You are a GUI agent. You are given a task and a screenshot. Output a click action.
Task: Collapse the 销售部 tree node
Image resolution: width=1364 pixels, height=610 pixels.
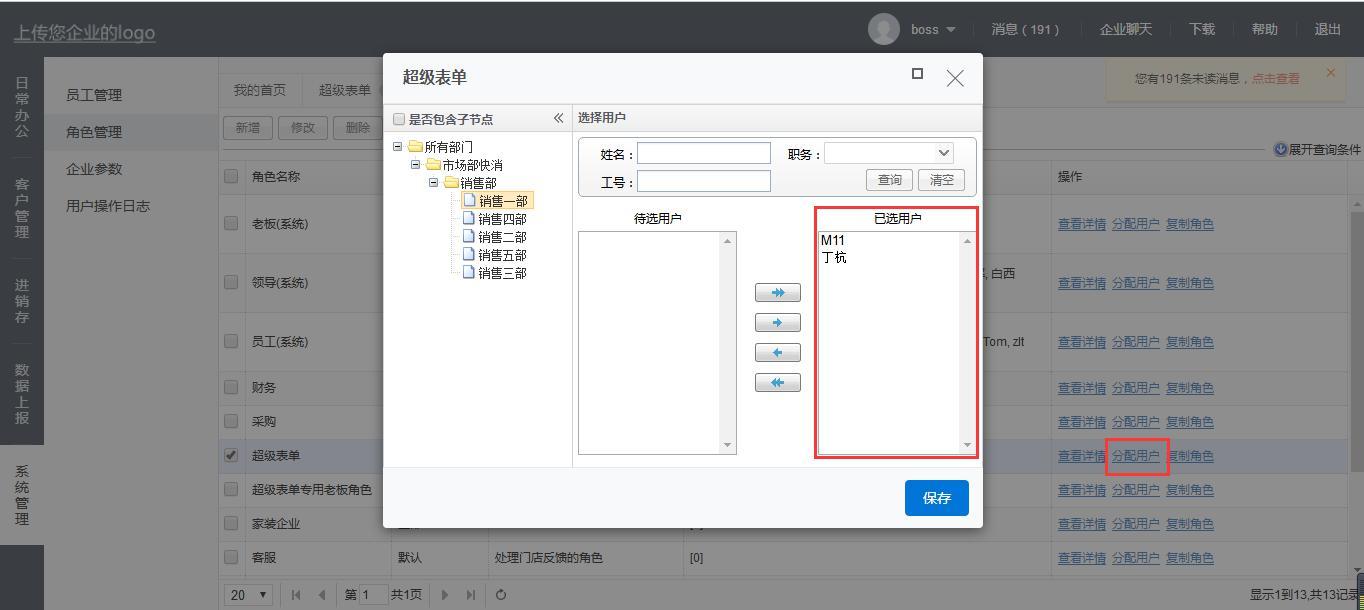point(433,183)
